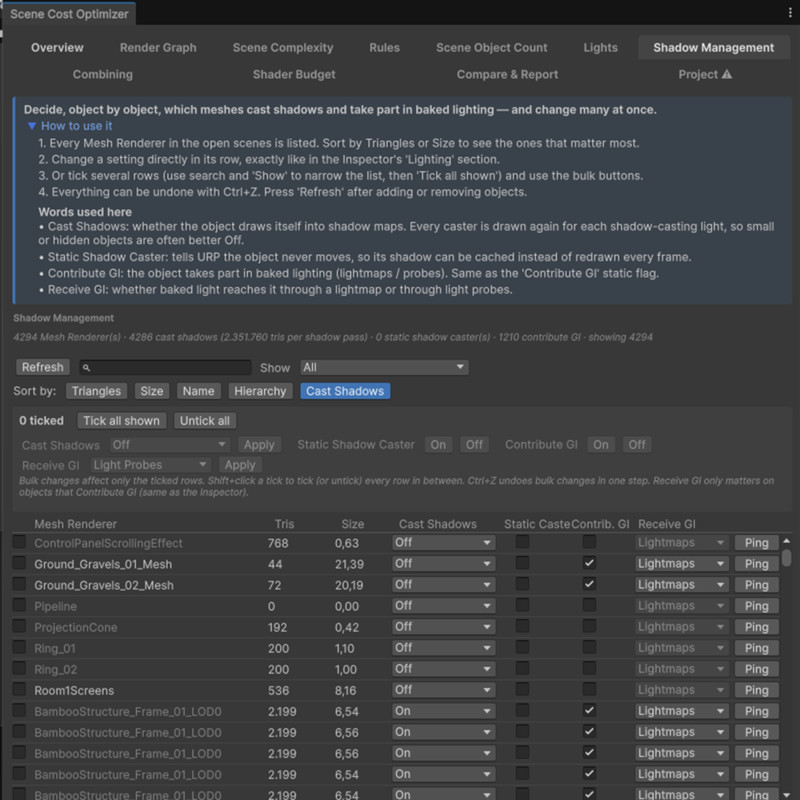Tick the Pipeline row selection checkbox

19,605
